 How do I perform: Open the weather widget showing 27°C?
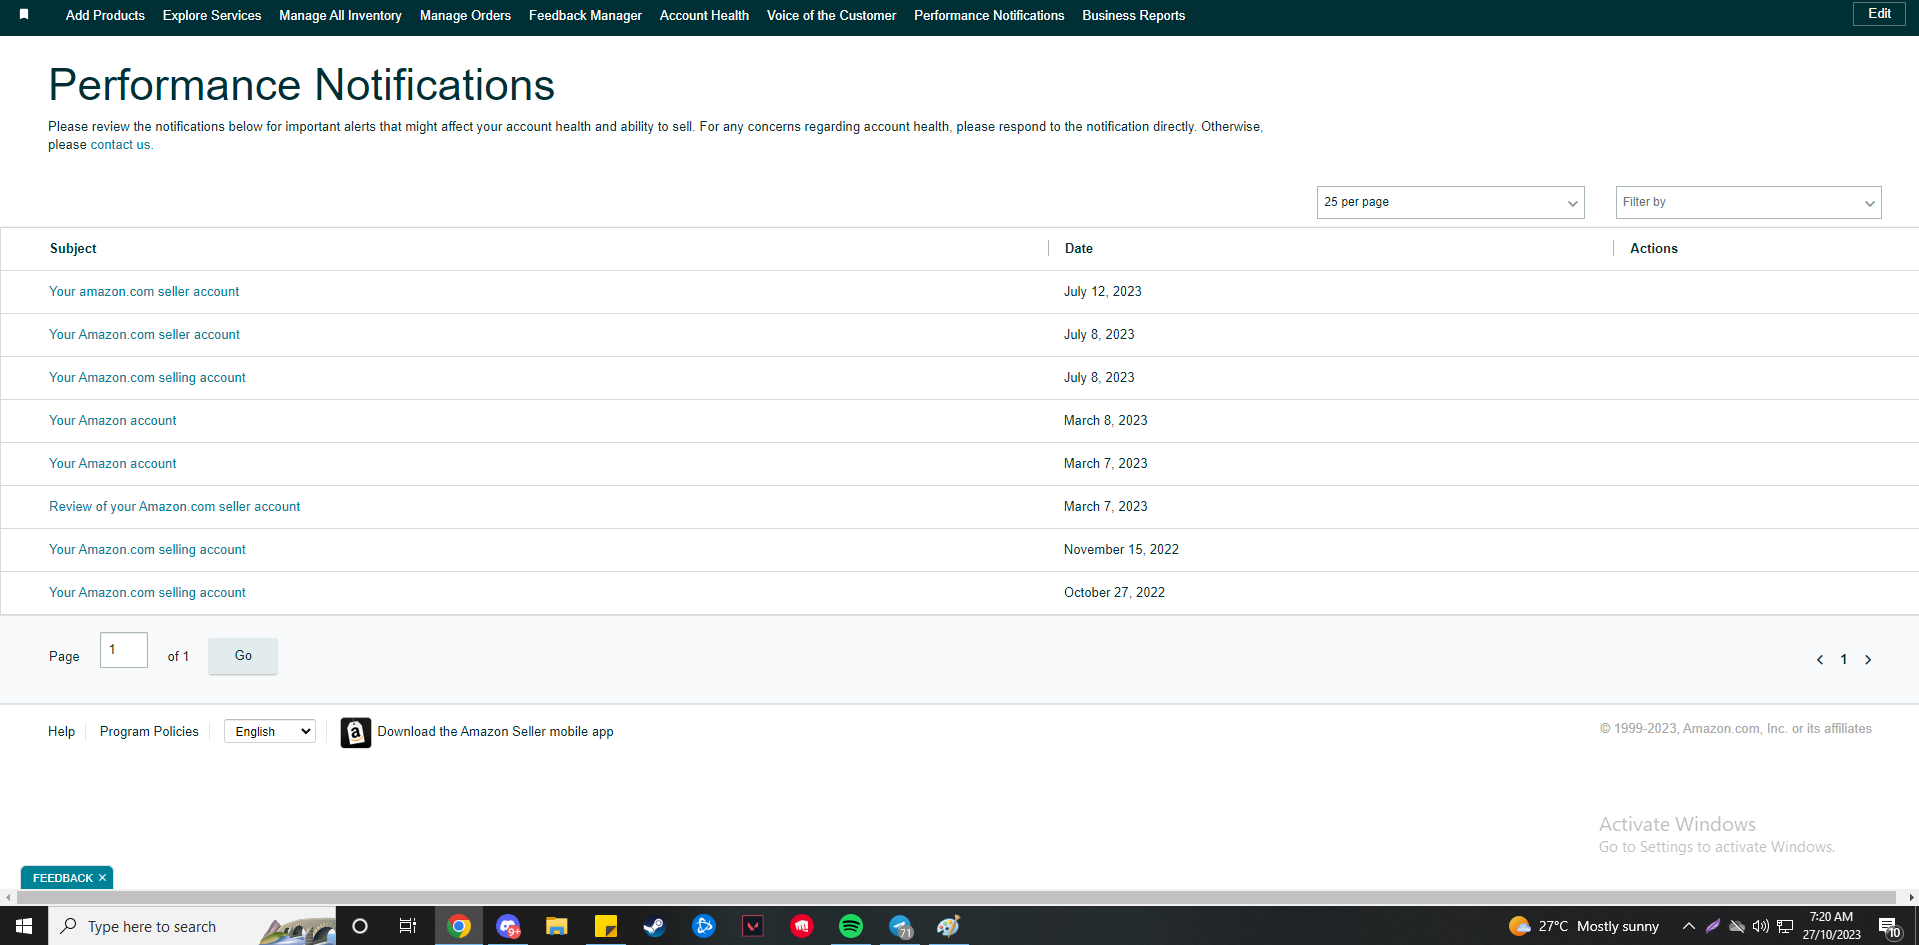(1584, 926)
